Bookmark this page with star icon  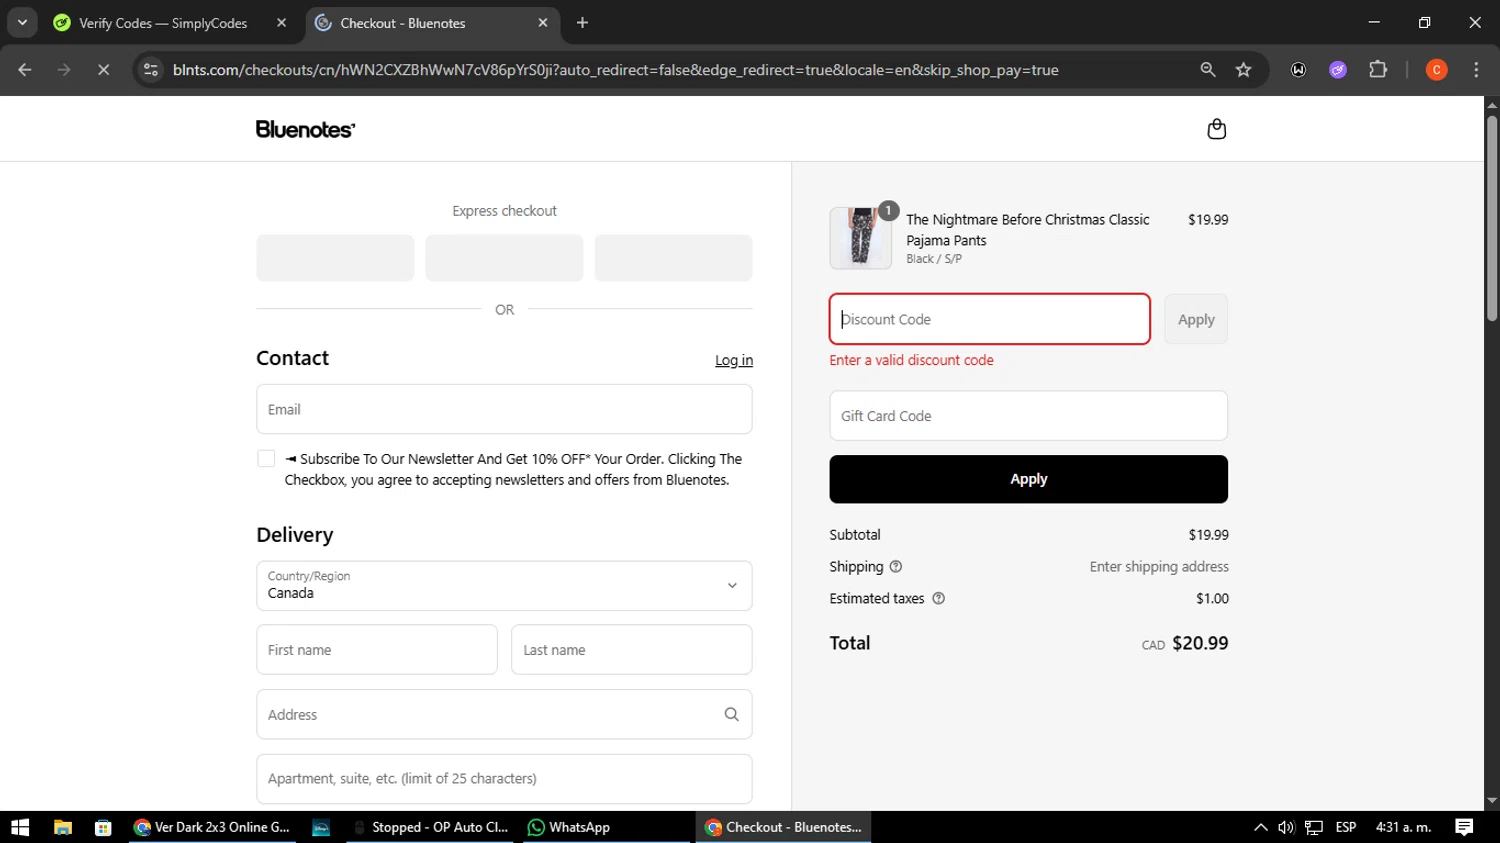click(1243, 70)
